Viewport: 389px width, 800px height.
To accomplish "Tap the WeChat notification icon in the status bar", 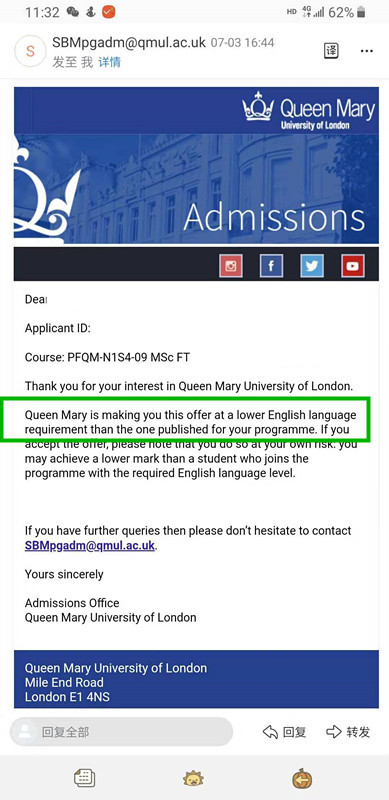I will click(73, 12).
